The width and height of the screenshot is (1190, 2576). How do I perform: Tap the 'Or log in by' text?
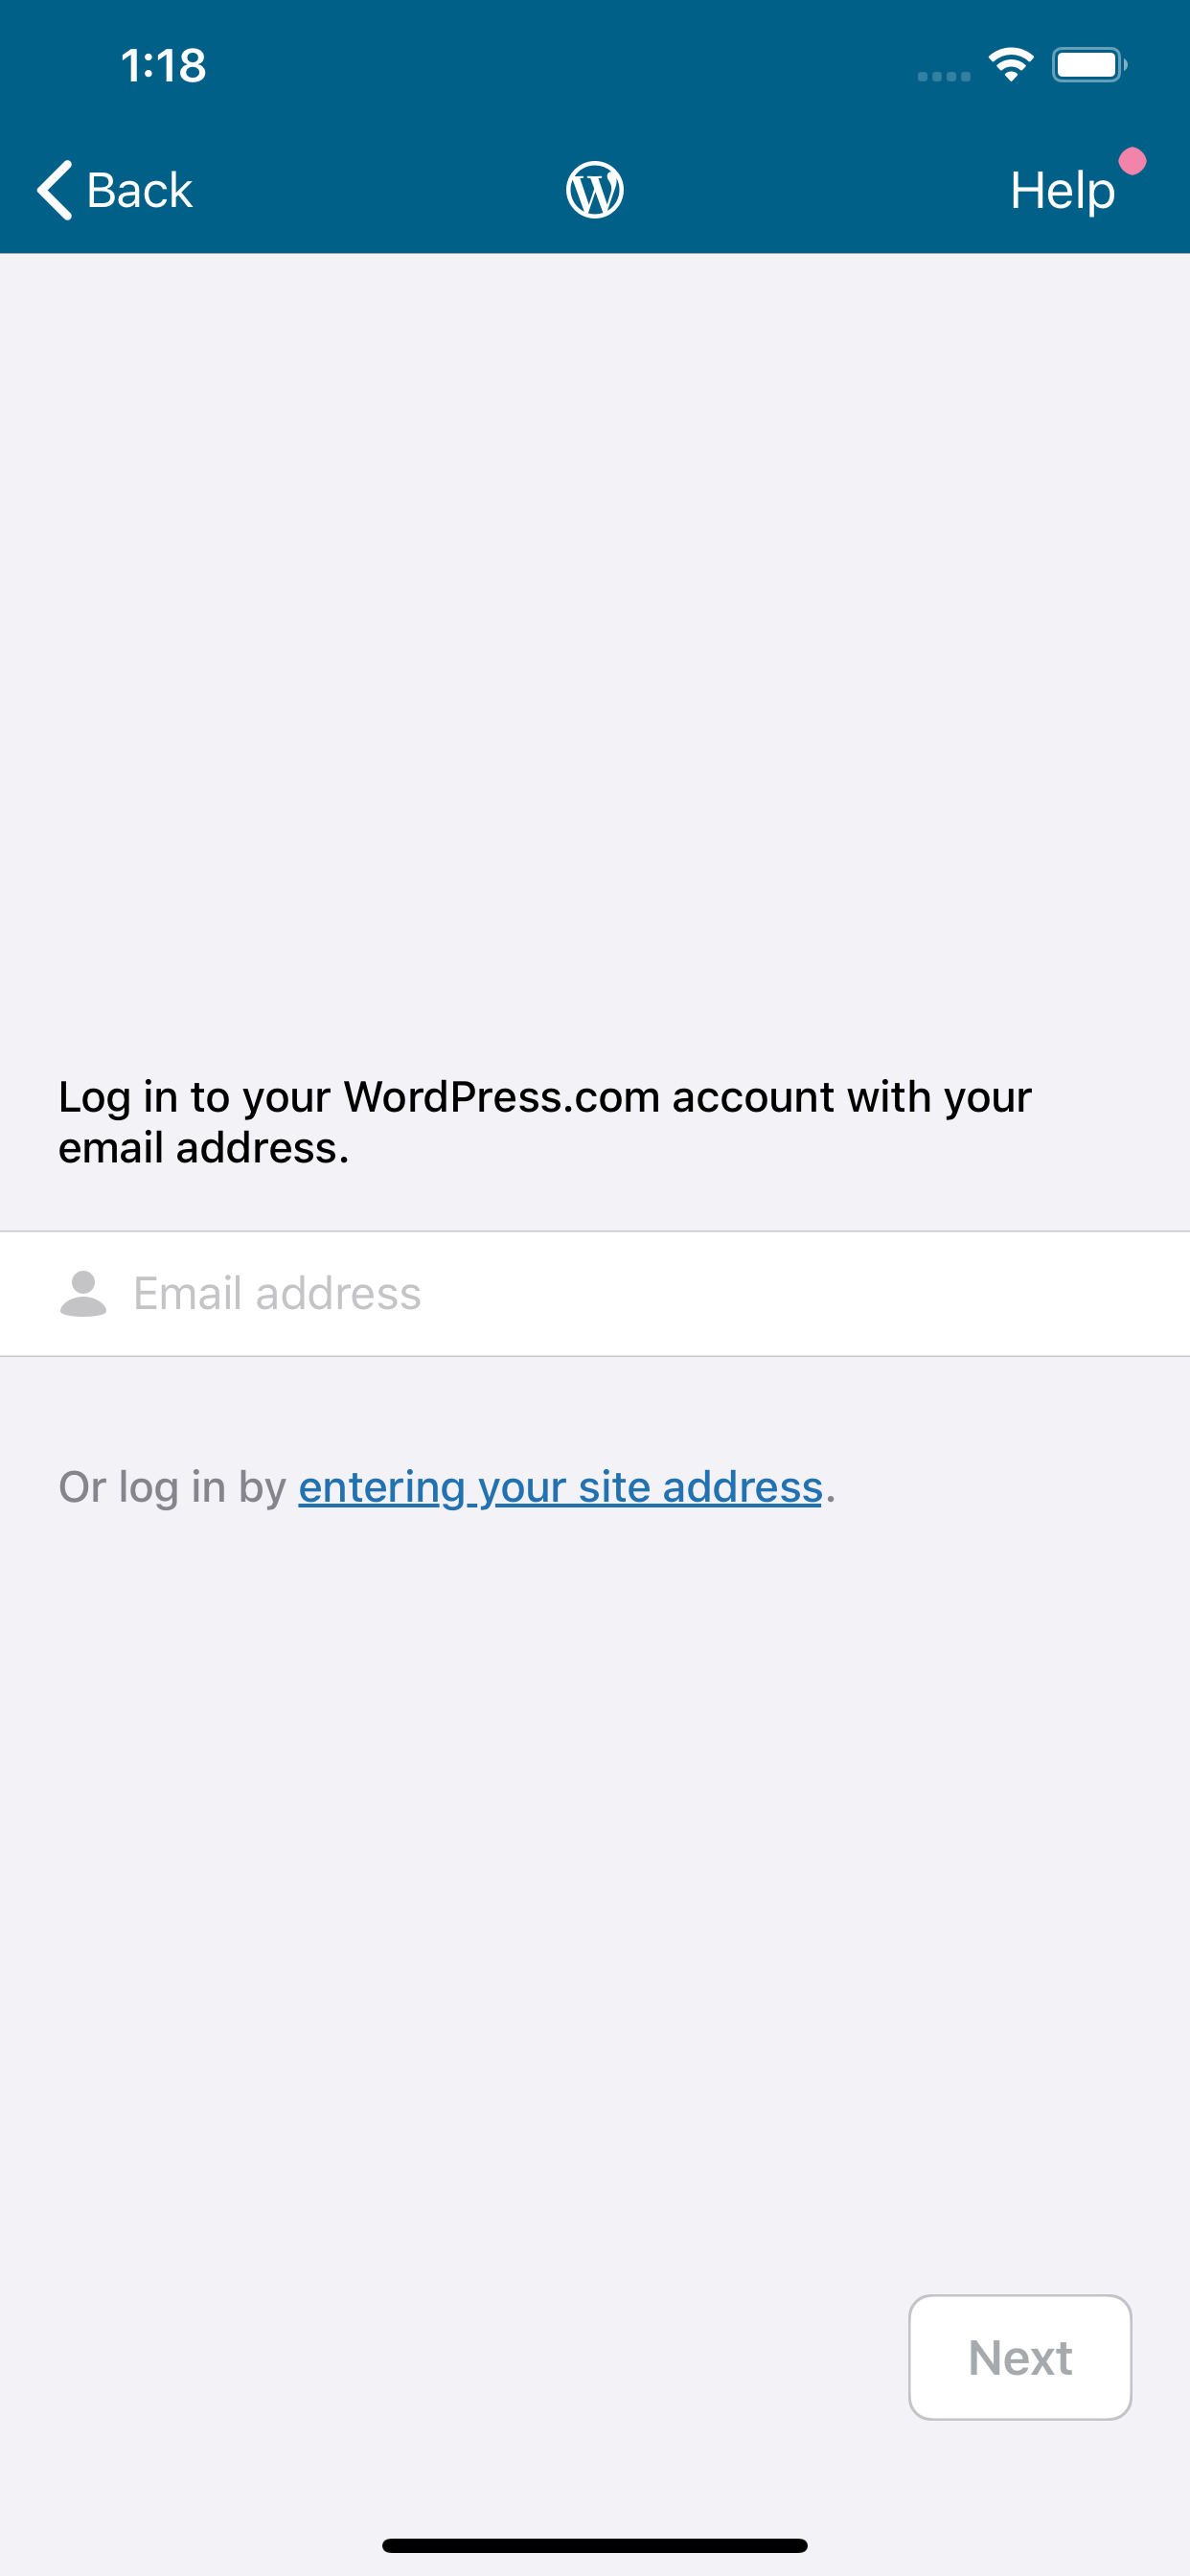[x=173, y=1487]
